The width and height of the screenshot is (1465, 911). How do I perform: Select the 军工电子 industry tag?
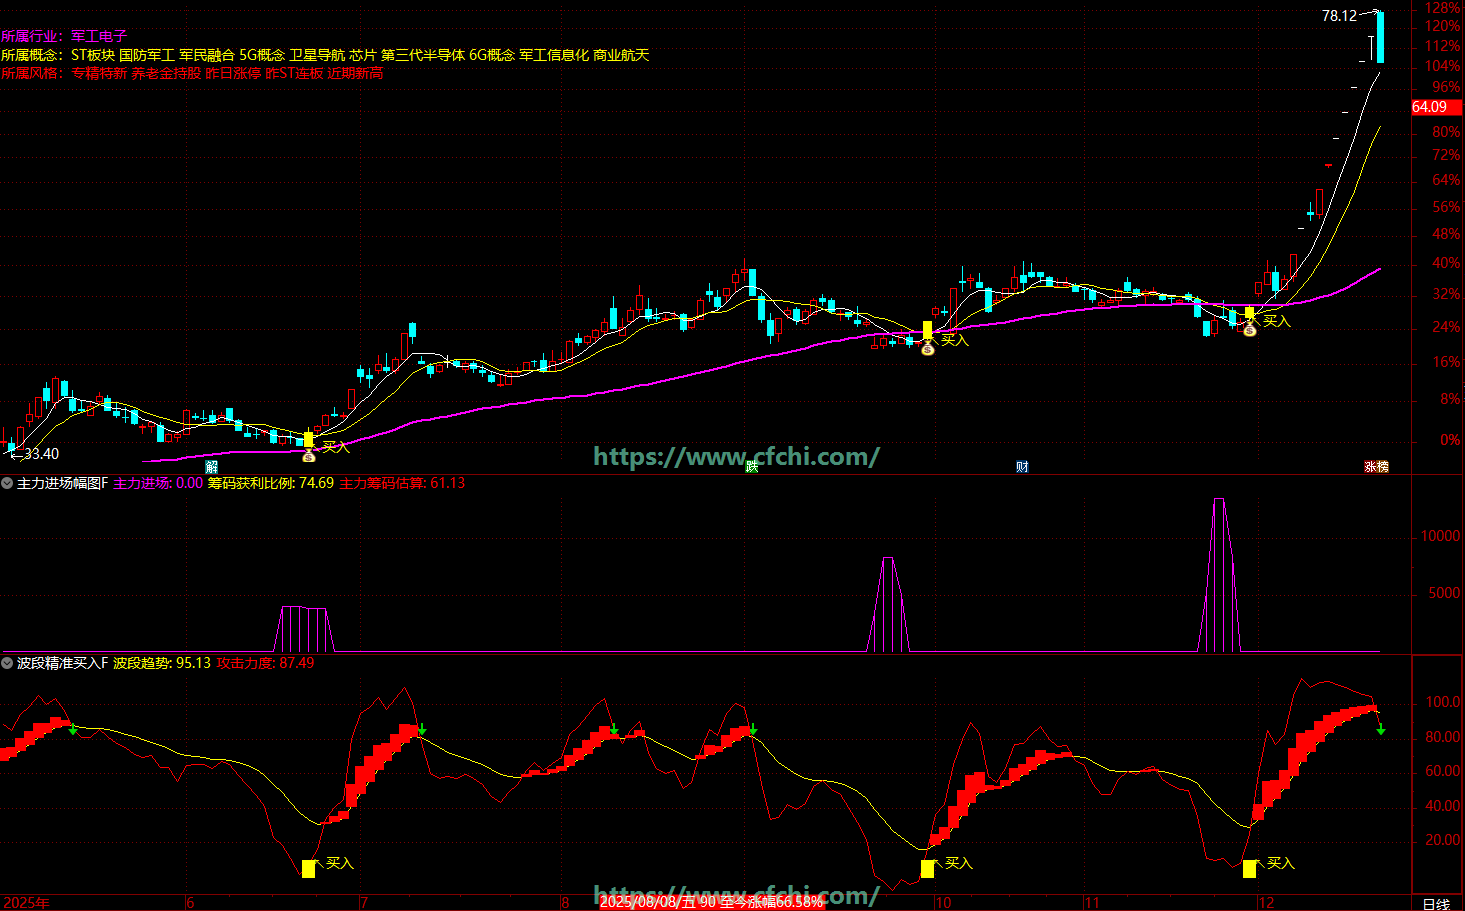tap(99, 36)
